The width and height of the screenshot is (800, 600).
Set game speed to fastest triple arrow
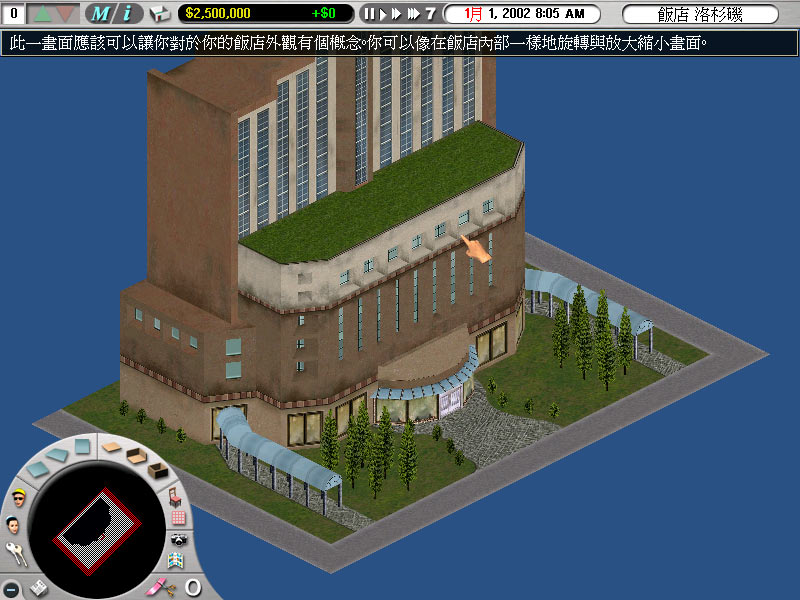(x=411, y=14)
